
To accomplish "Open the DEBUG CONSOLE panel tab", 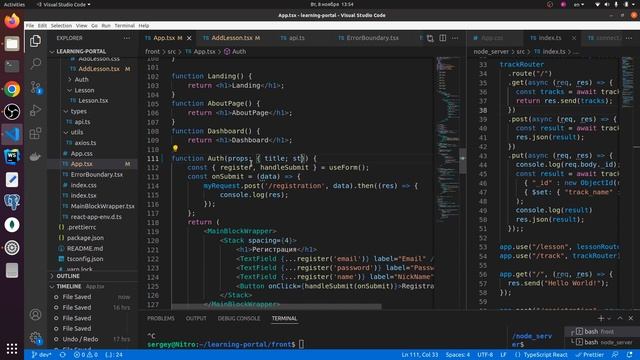I will point(239,318).
